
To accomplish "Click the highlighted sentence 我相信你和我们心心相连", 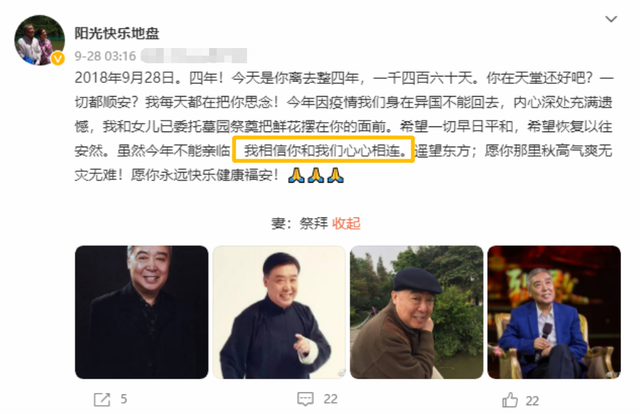I will [x=323, y=150].
